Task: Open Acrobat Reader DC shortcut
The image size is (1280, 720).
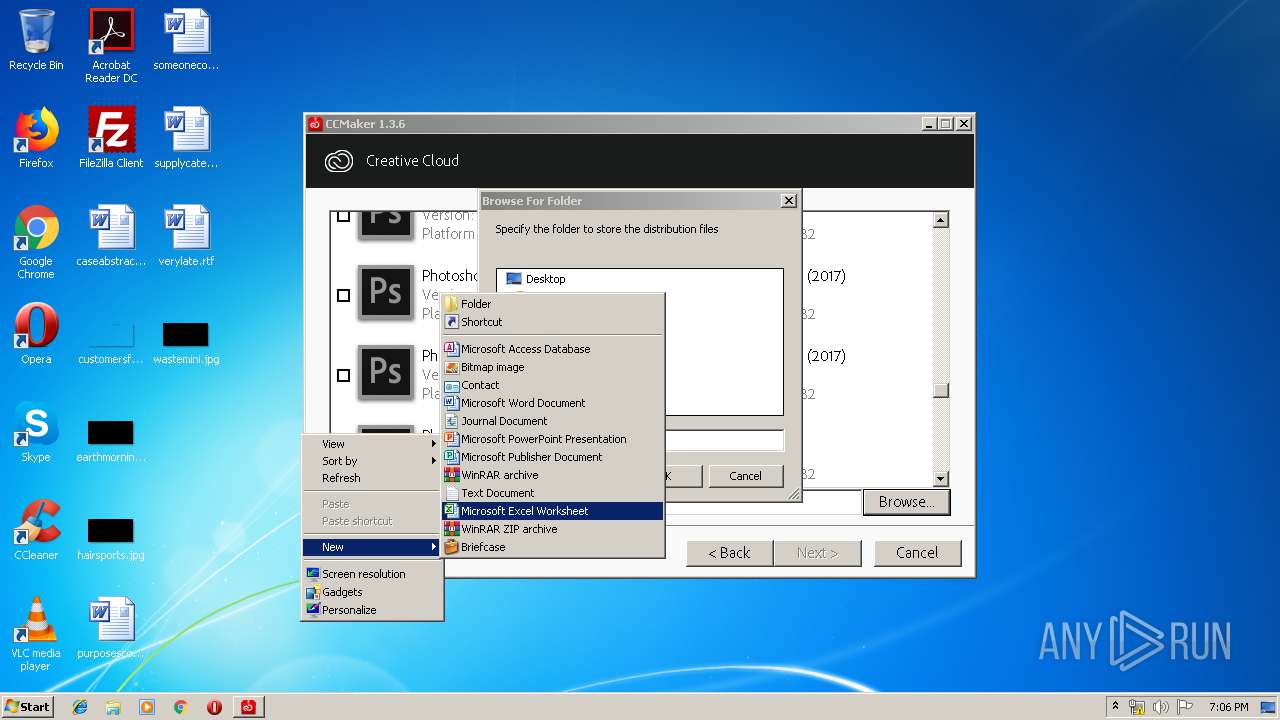Action: [x=111, y=46]
